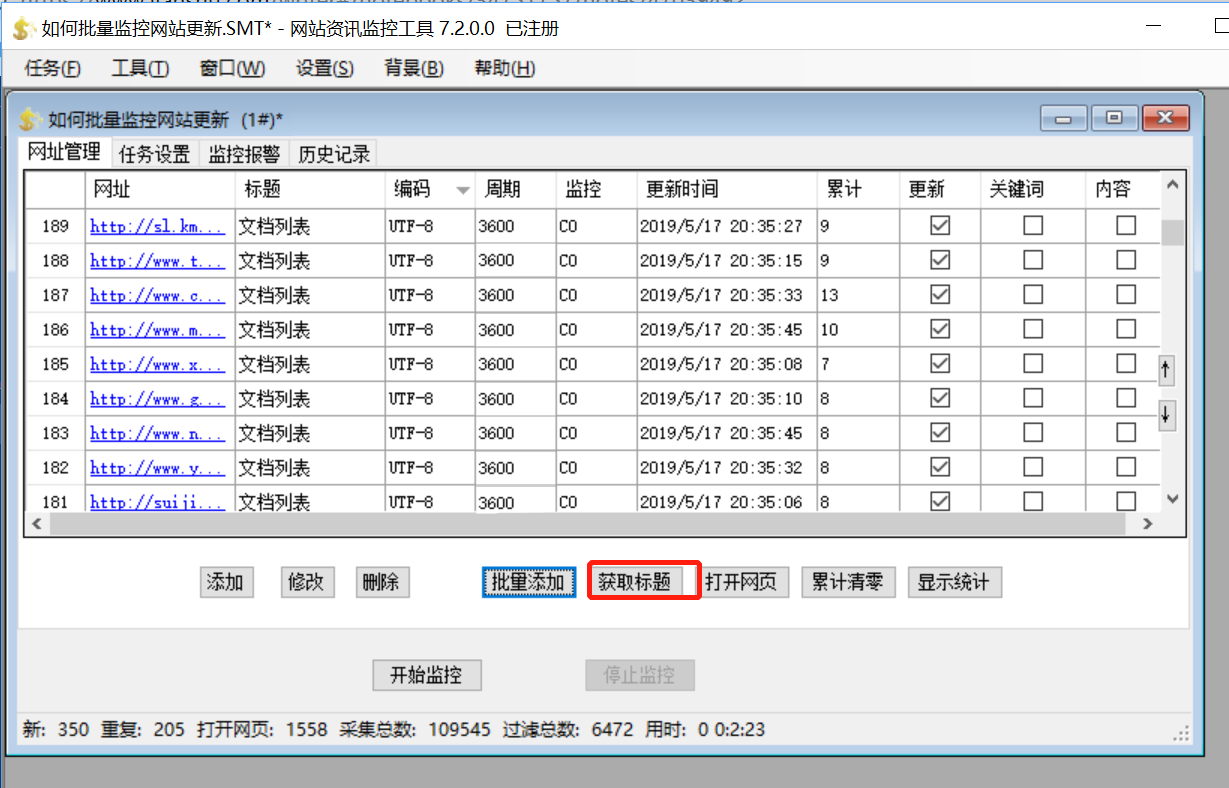Maximize the child task window

coord(1114,118)
